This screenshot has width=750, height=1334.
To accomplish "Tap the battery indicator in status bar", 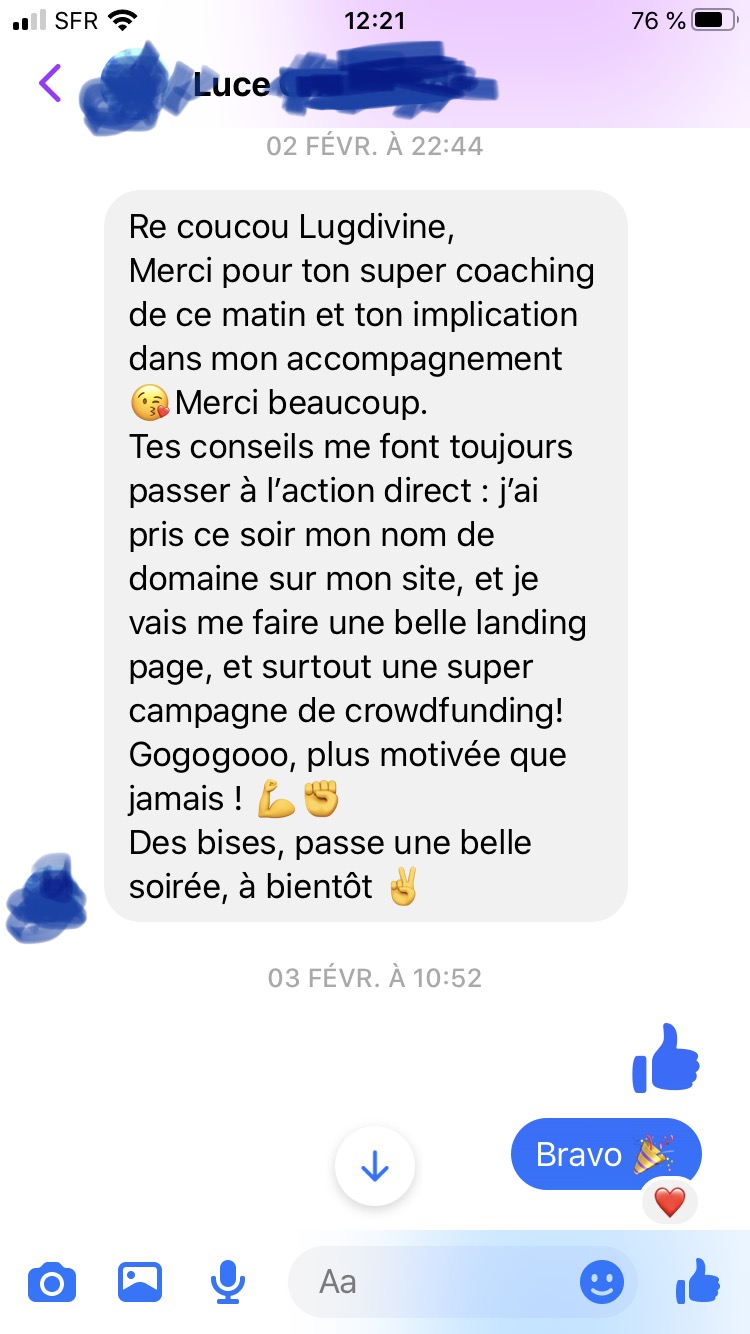I will (x=714, y=20).
